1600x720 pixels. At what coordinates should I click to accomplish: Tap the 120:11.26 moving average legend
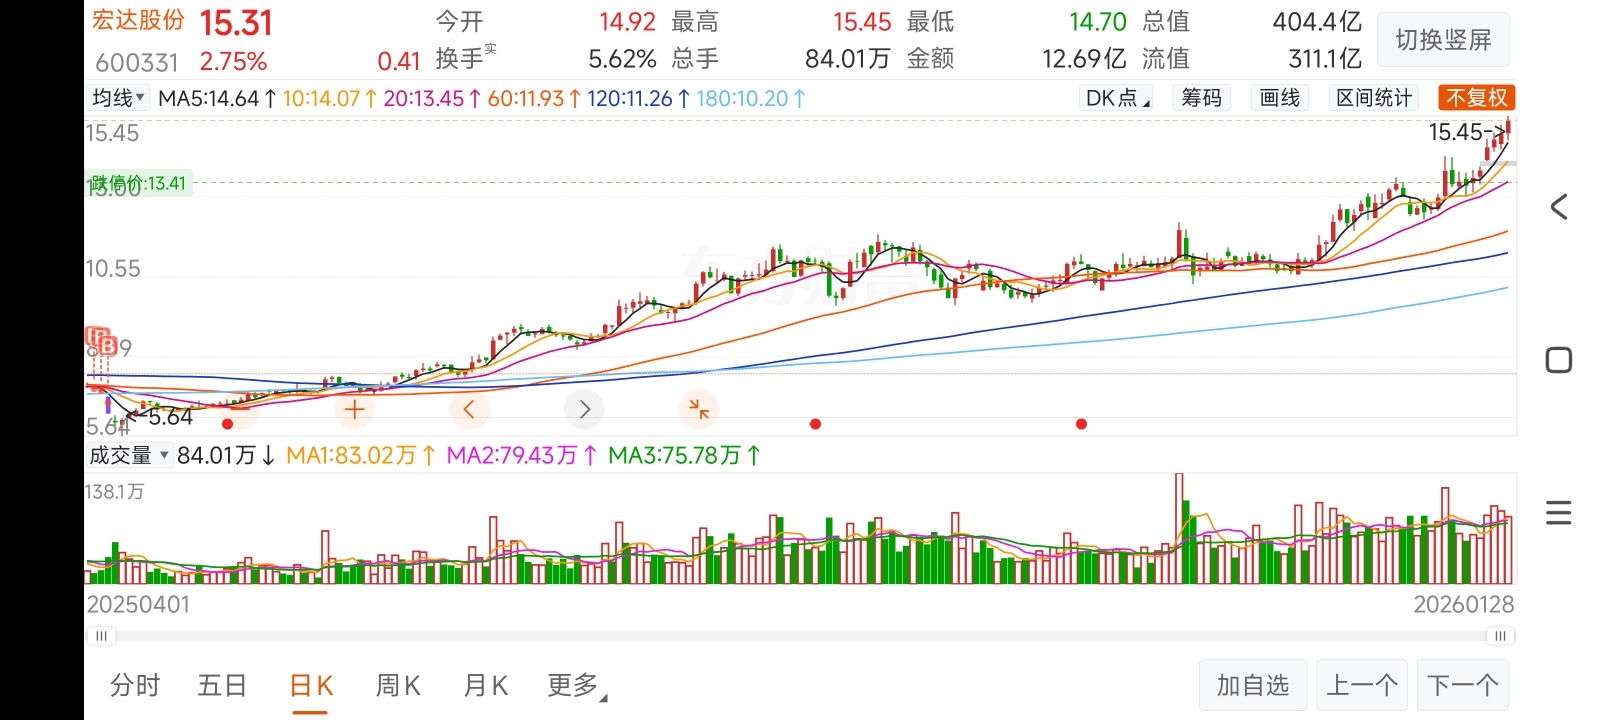639,98
